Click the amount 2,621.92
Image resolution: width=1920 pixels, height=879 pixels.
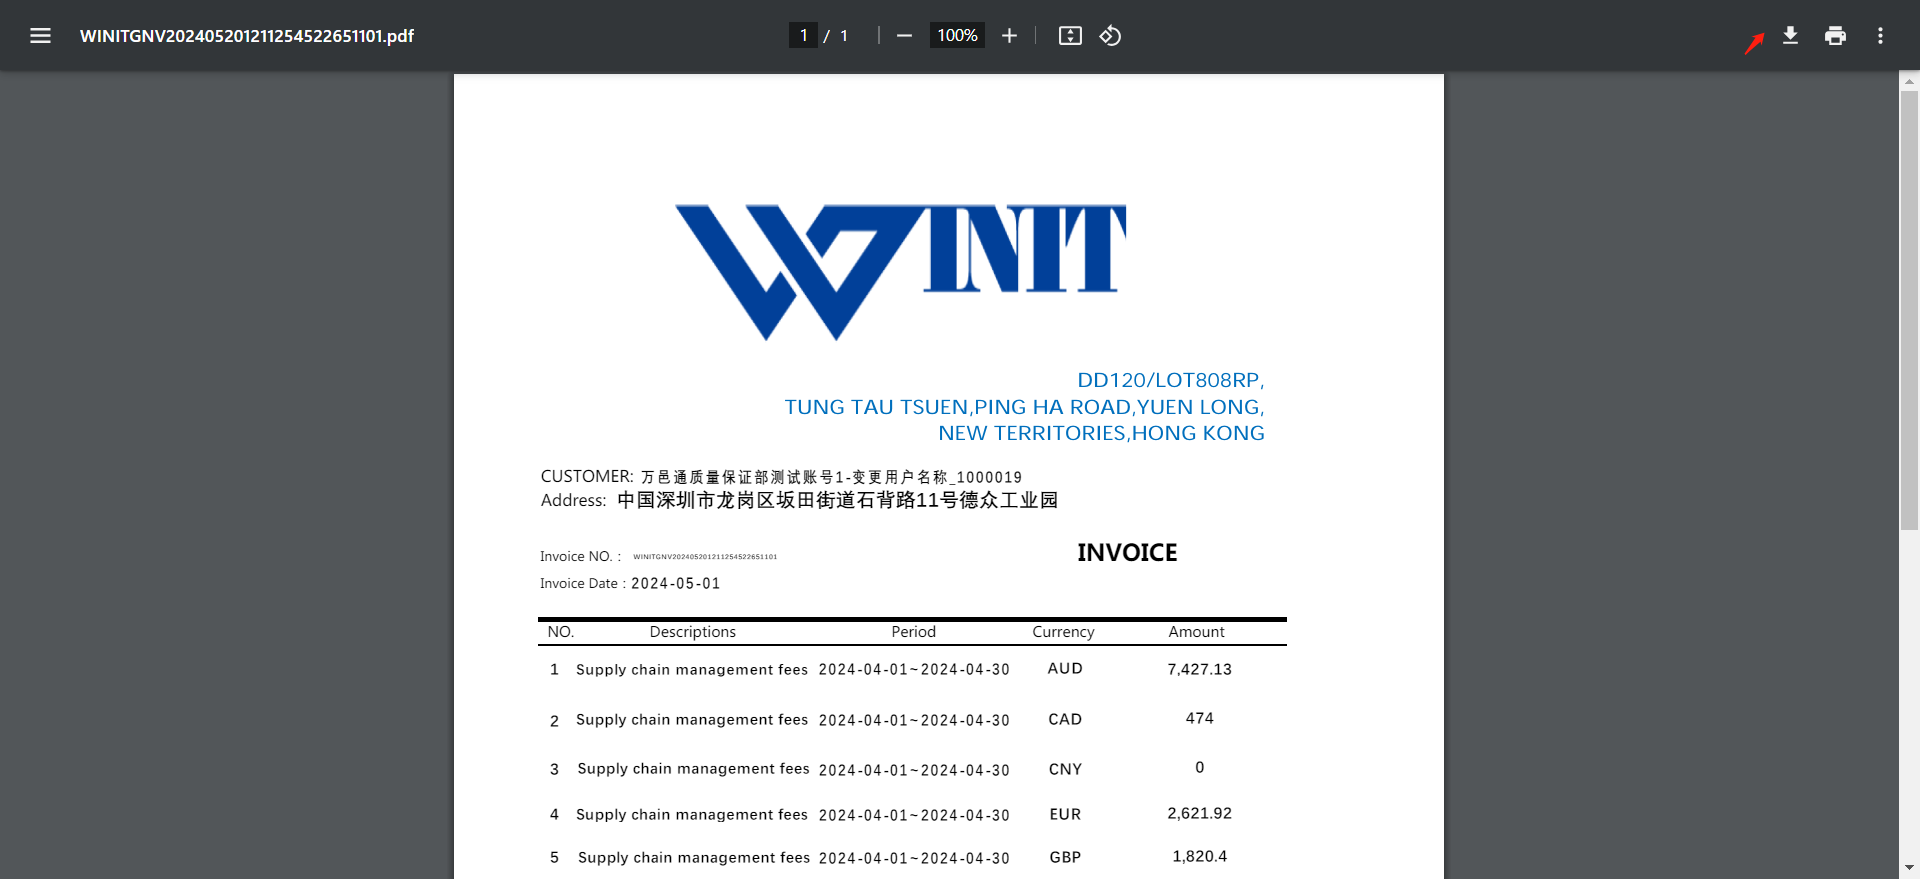click(1200, 814)
